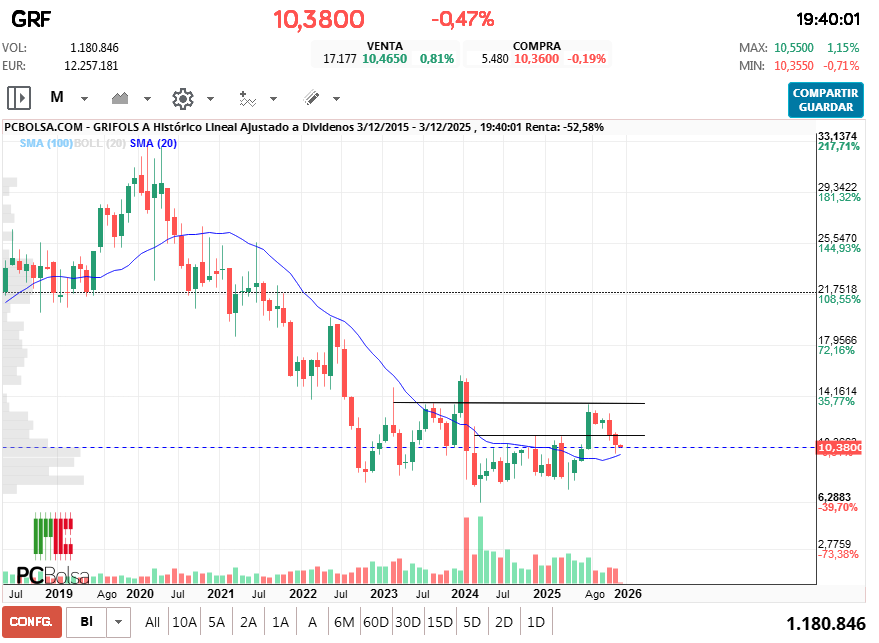Click the GRF ticker symbol
Viewport: 879px width, 643px height.
tap(31, 19)
